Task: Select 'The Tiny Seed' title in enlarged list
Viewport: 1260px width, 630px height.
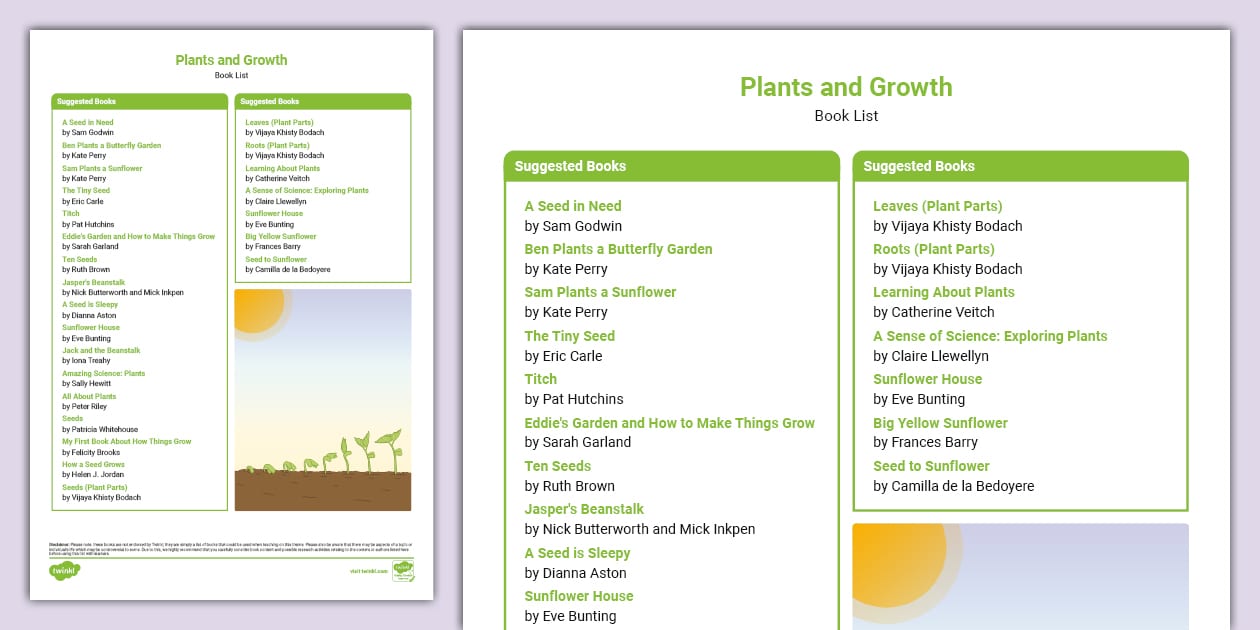Action: (x=569, y=336)
